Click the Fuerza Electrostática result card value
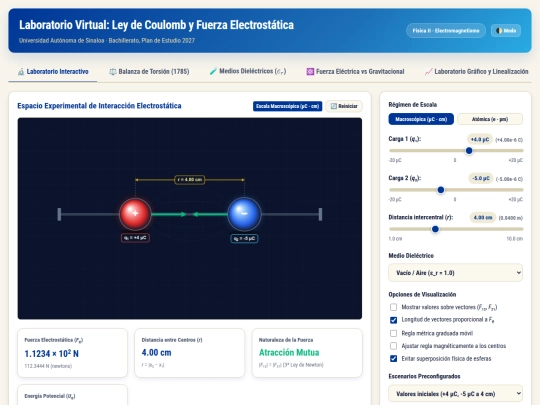 52,354
